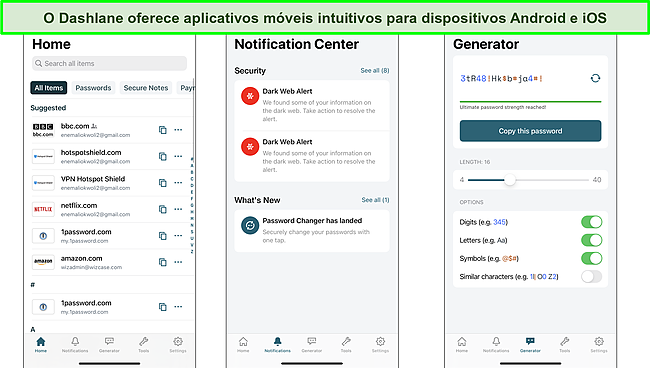Open Notifications in Home screen nav bar

[75, 345]
